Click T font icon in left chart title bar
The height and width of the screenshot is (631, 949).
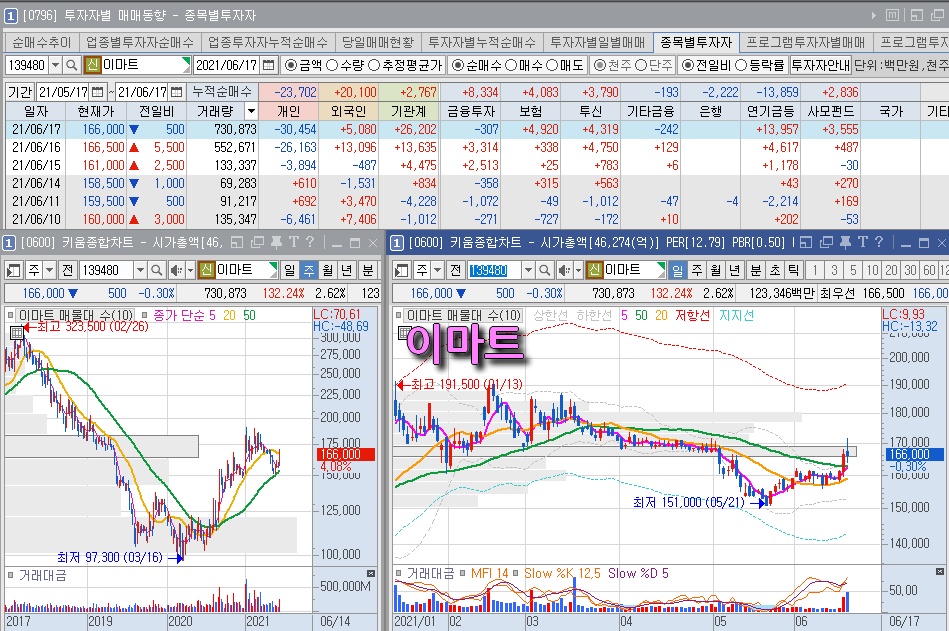(294, 242)
